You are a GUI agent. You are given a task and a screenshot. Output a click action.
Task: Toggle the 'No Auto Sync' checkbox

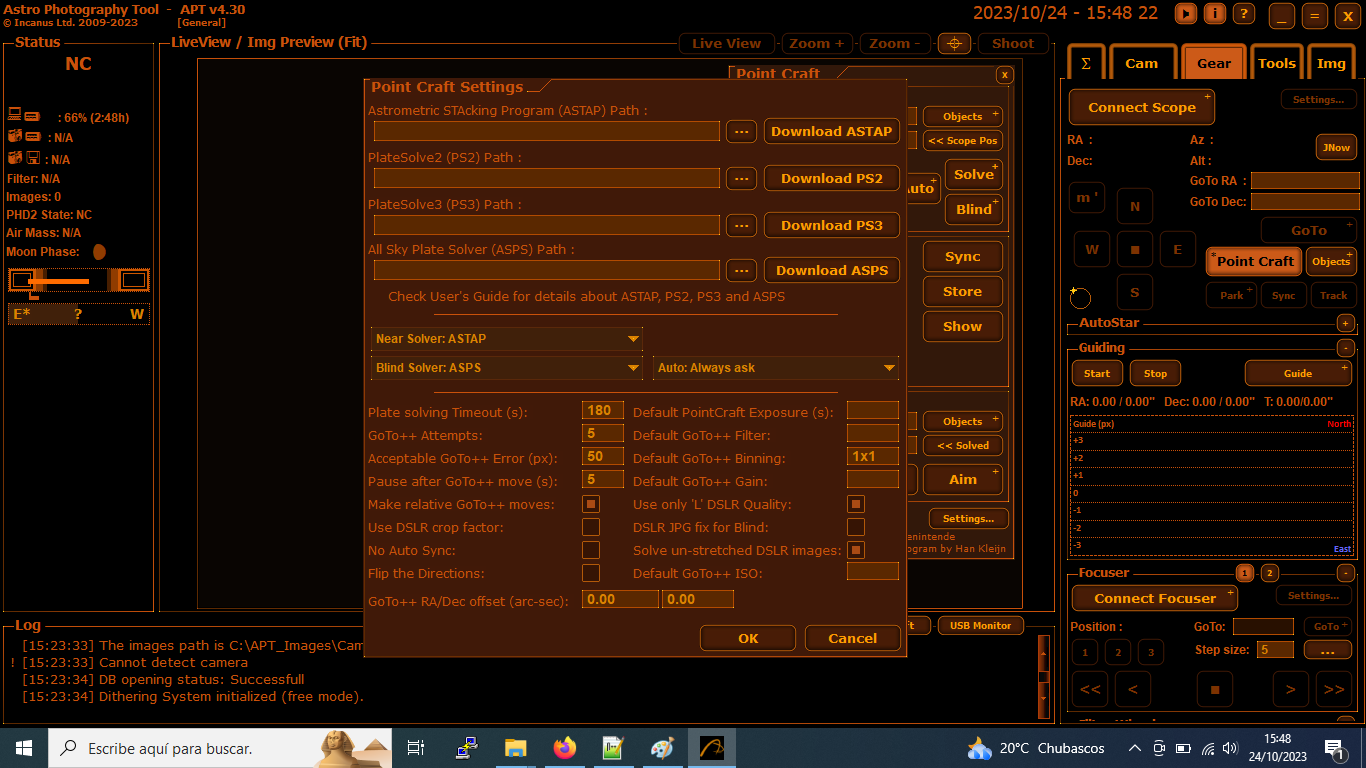pyautogui.click(x=591, y=550)
